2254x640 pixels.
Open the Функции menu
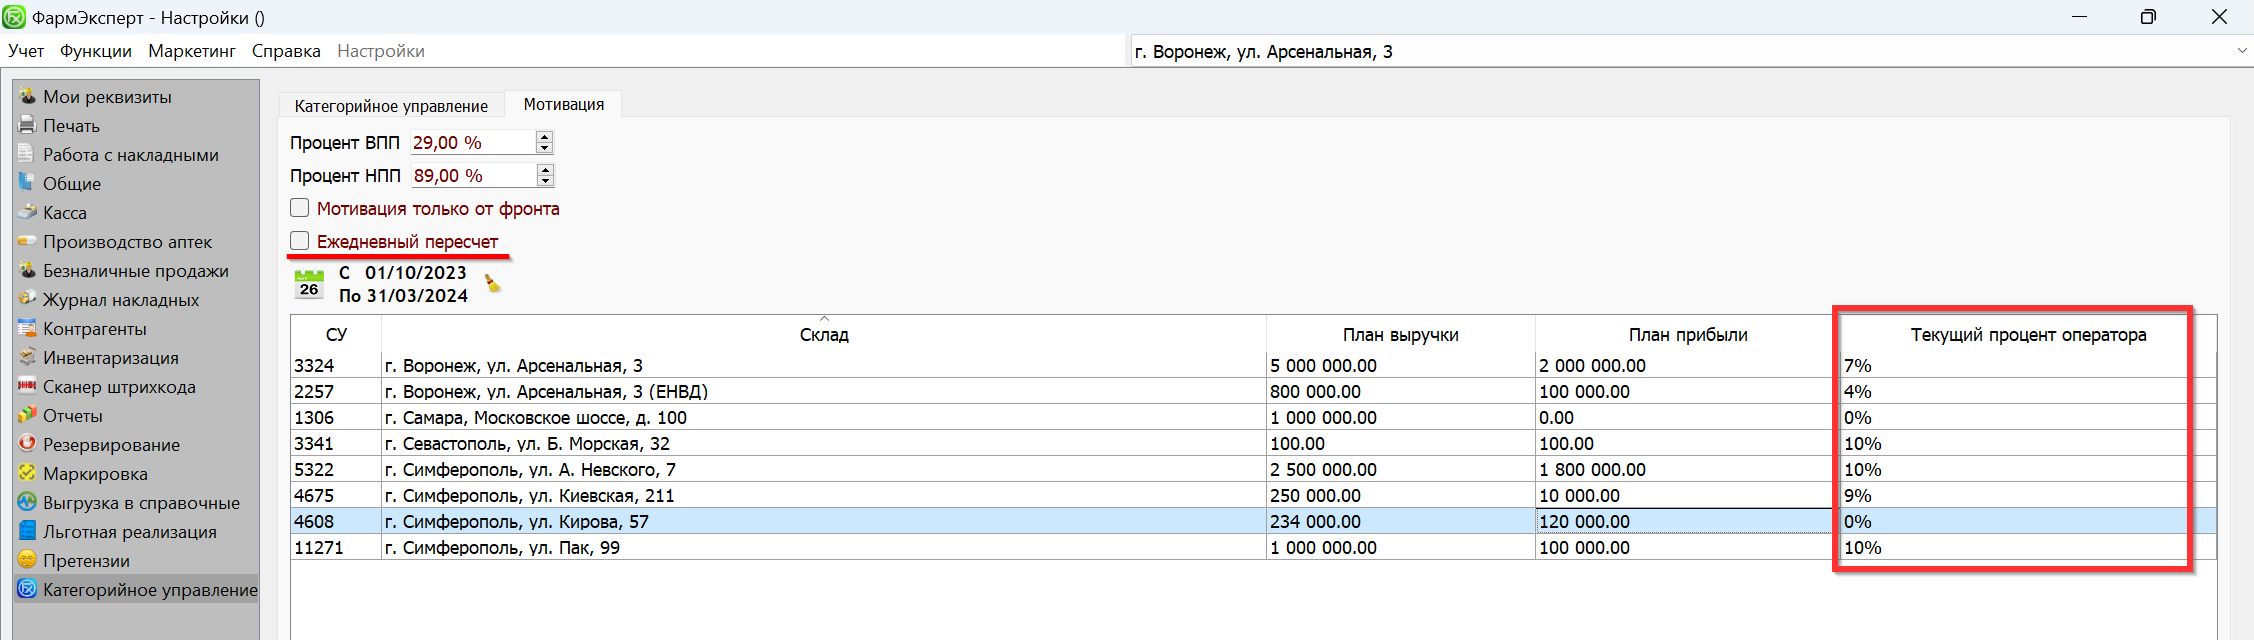(x=96, y=51)
